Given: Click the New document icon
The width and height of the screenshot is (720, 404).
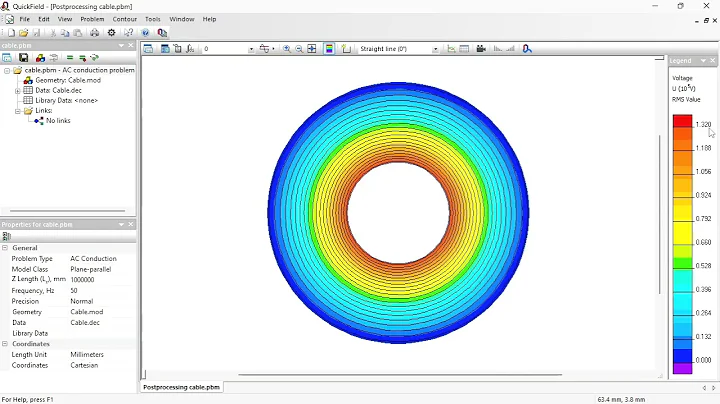Looking at the screenshot, I should point(11,33).
